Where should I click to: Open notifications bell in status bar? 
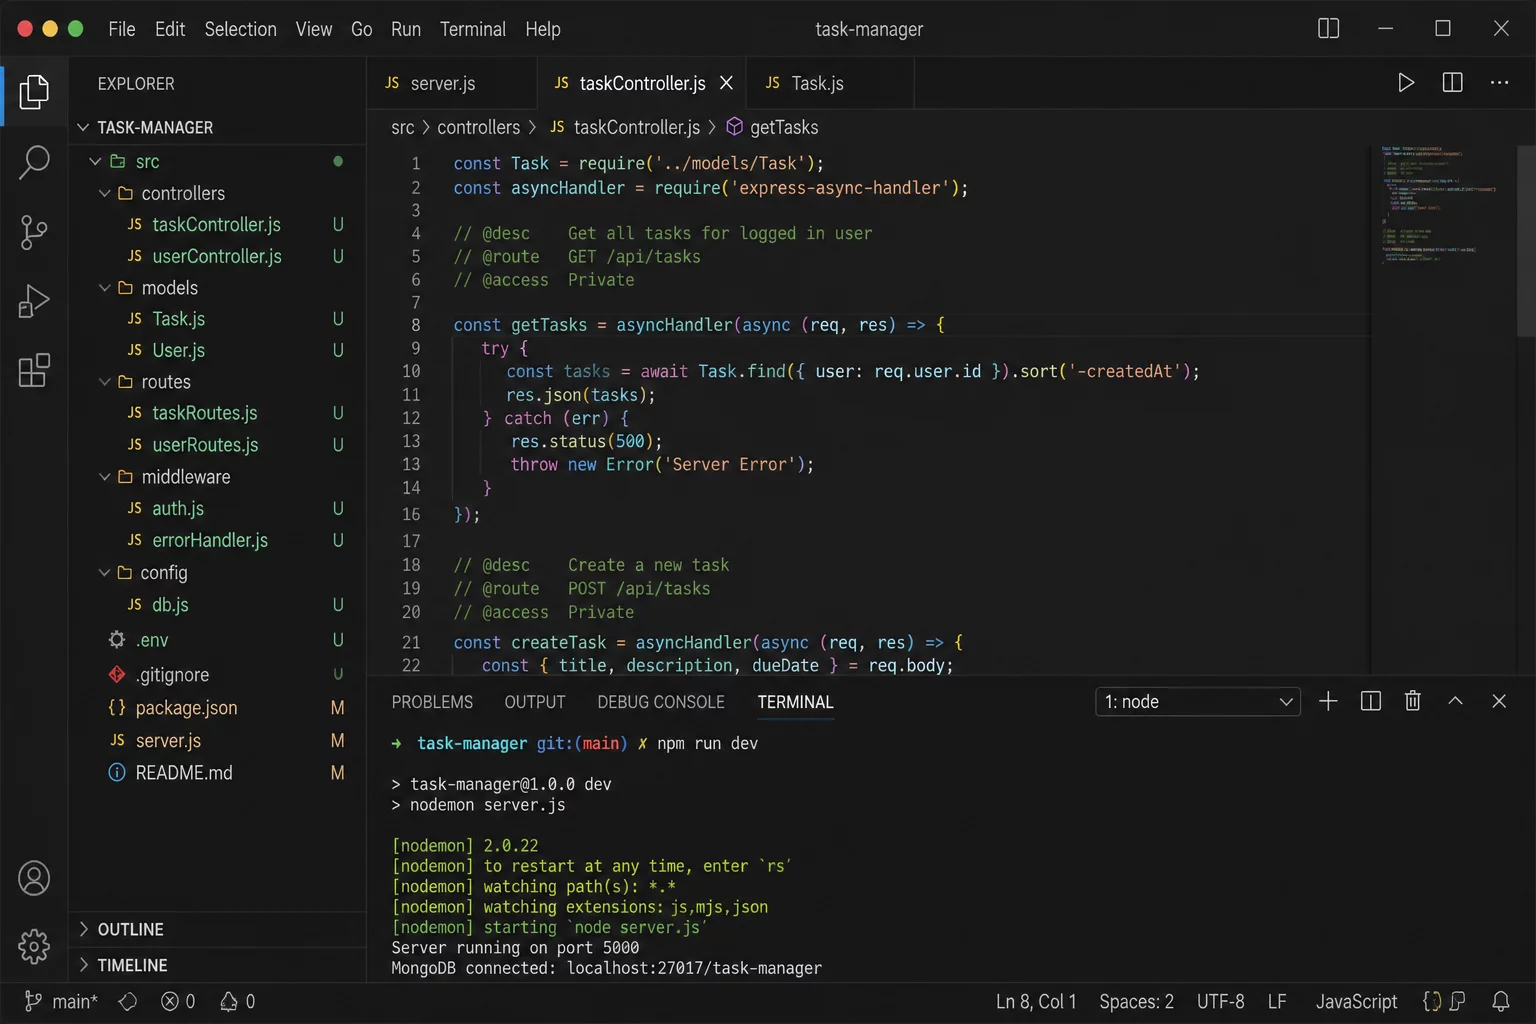(x=1501, y=1001)
